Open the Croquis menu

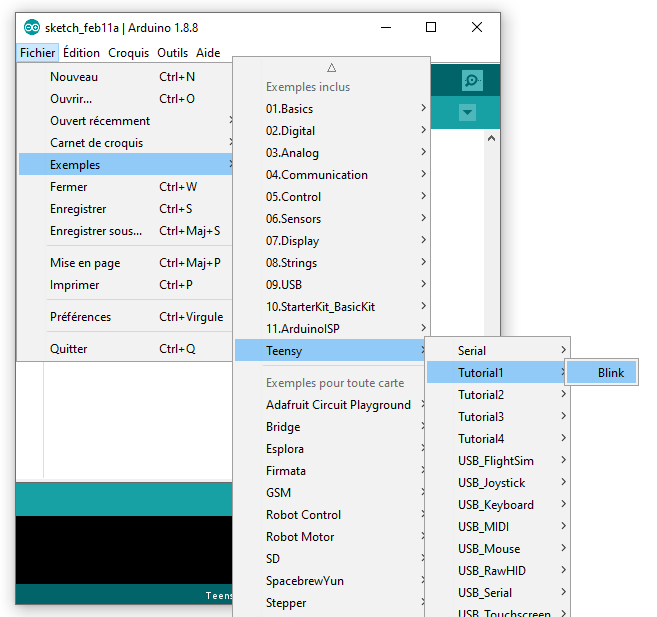click(128, 53)
